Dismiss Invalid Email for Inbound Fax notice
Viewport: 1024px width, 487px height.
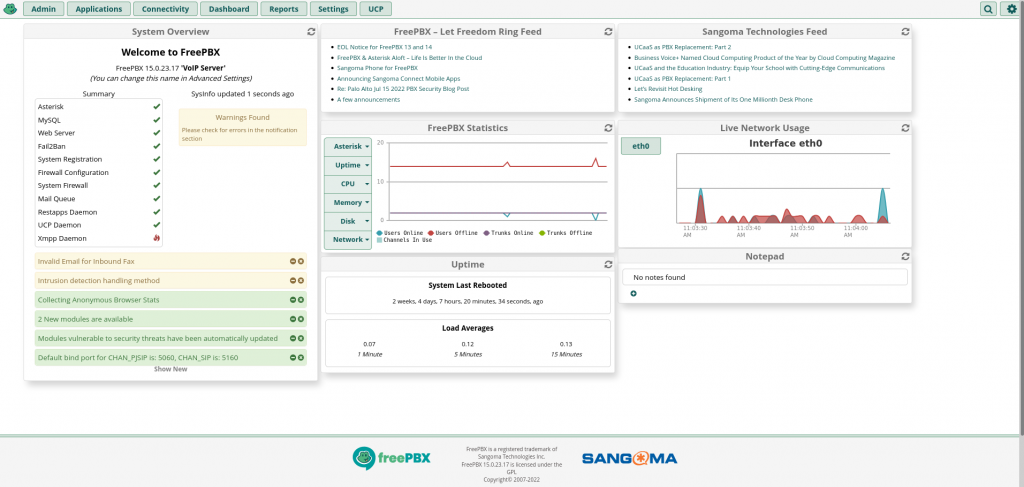coord(301,261)
